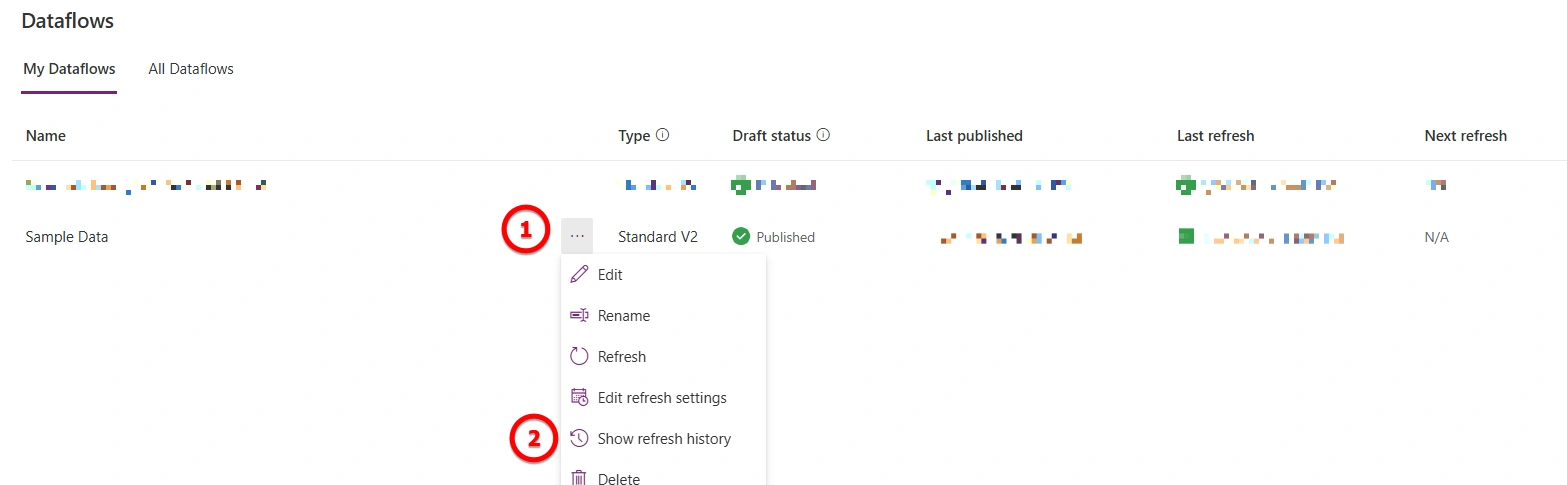Click the green Published checkmark icon
The width and height of the screenshot is (1567, 485).
pos(741,237)
